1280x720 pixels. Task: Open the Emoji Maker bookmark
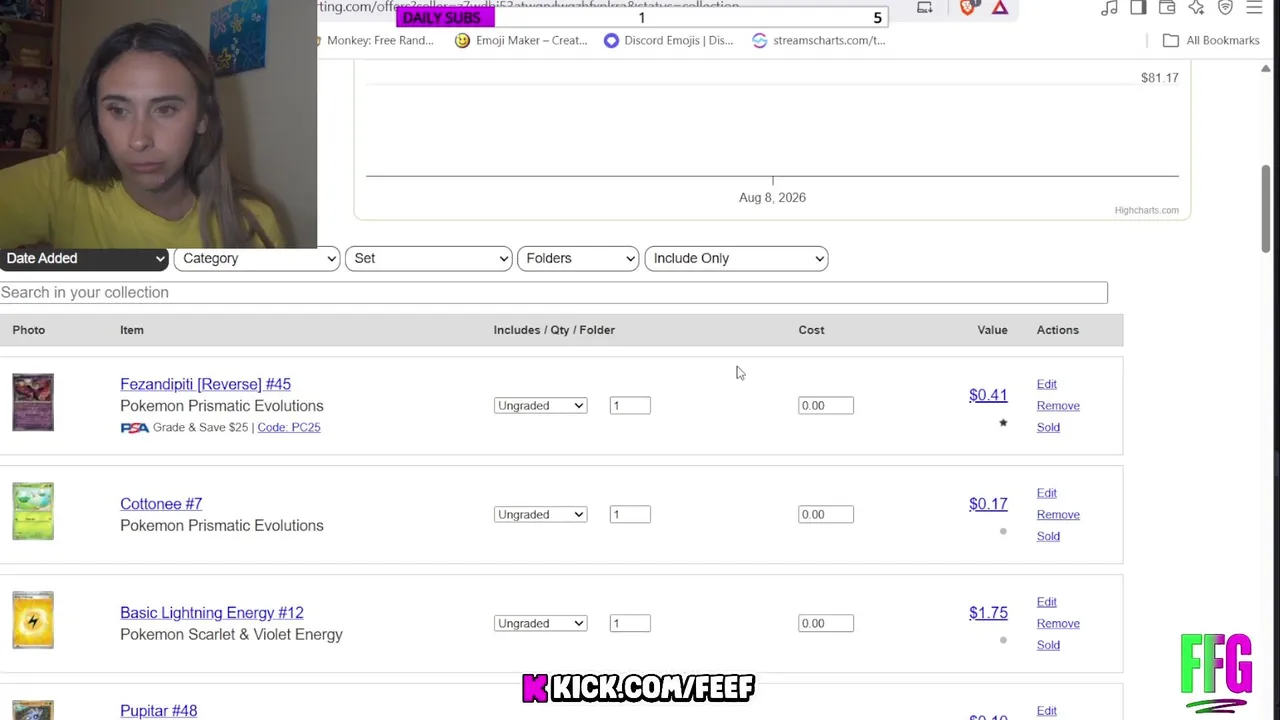pyautogui.click(x=521, y=40)
